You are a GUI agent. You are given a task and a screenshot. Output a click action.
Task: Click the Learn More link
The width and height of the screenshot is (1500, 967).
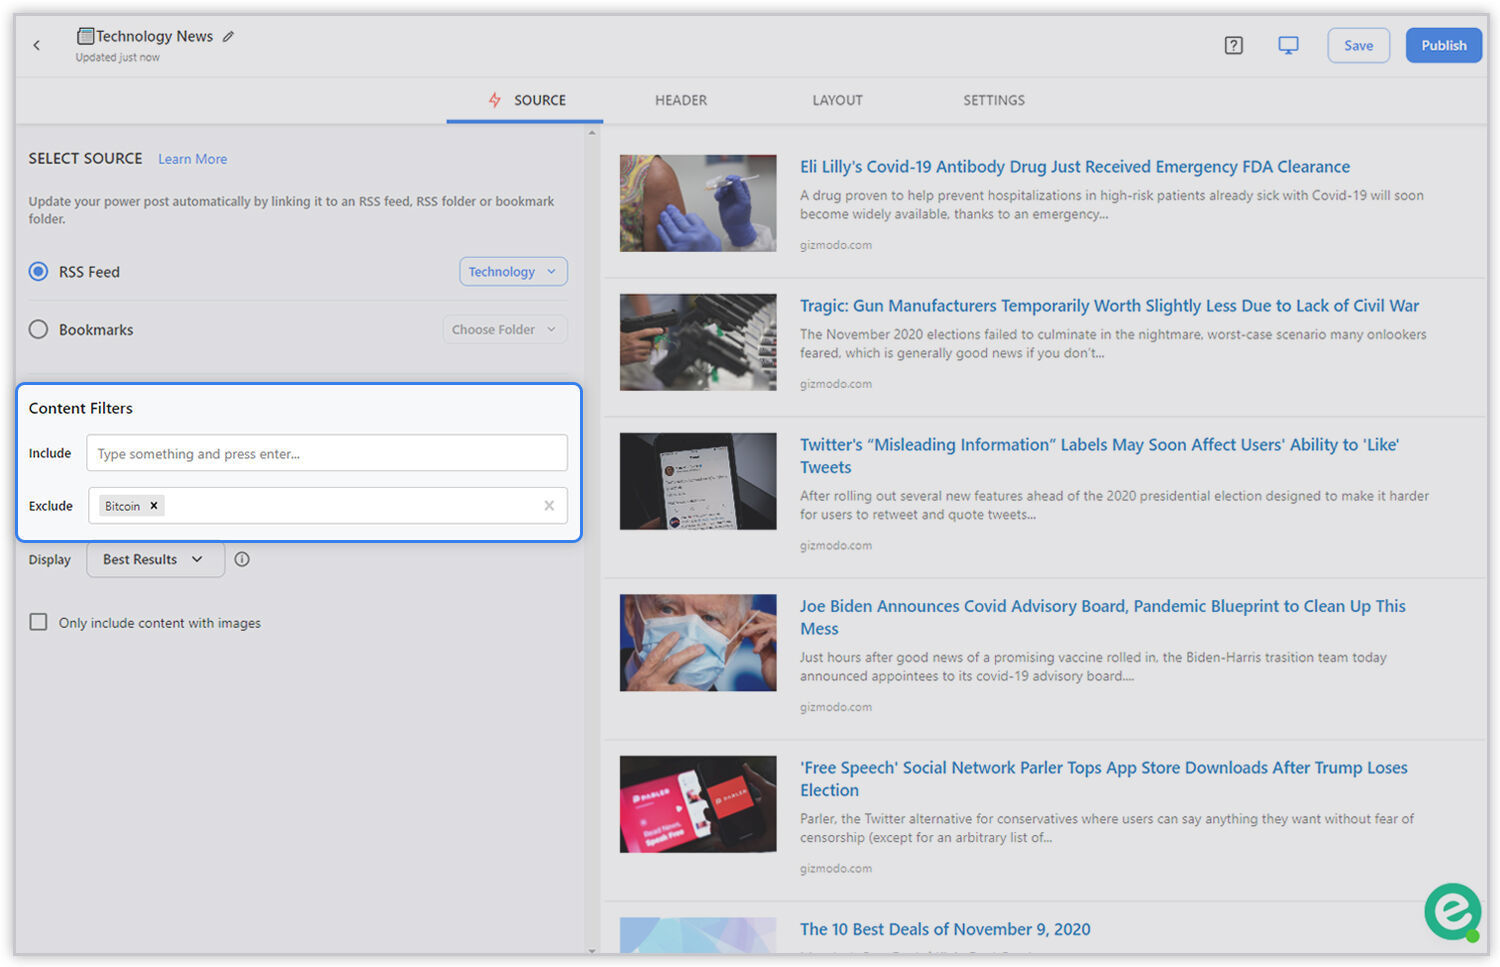point(192,159)
